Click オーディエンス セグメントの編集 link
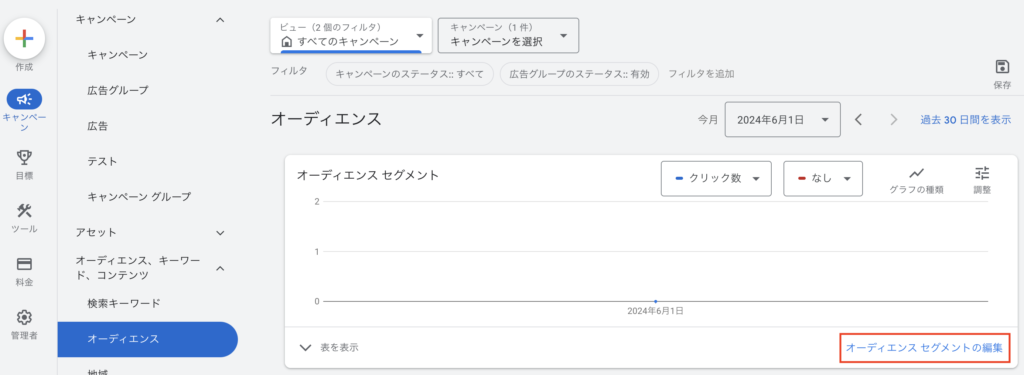1024x375 pixels. coord(924,348)
